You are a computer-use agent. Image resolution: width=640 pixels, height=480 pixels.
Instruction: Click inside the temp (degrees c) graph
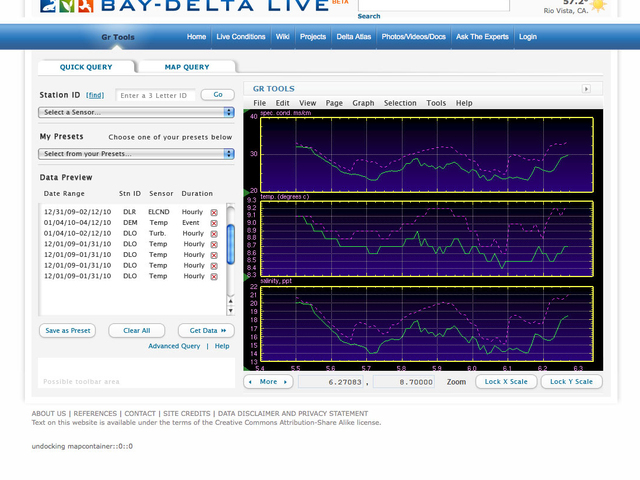tap(427, 239)
